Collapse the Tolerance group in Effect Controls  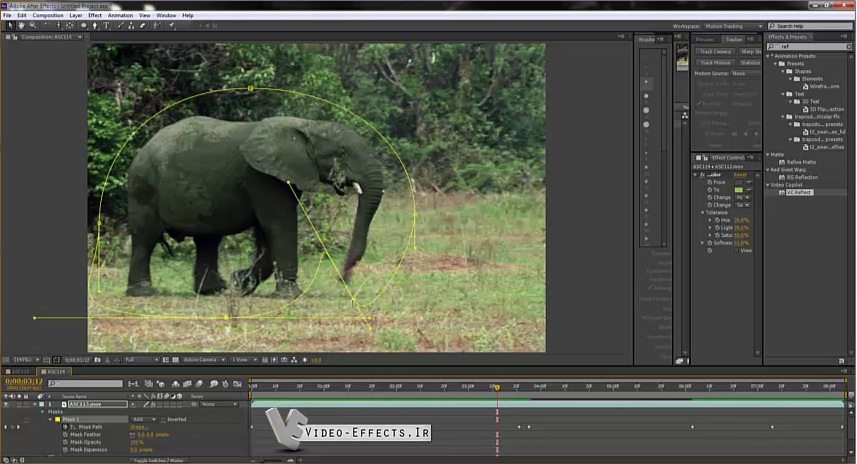point(703,213)
